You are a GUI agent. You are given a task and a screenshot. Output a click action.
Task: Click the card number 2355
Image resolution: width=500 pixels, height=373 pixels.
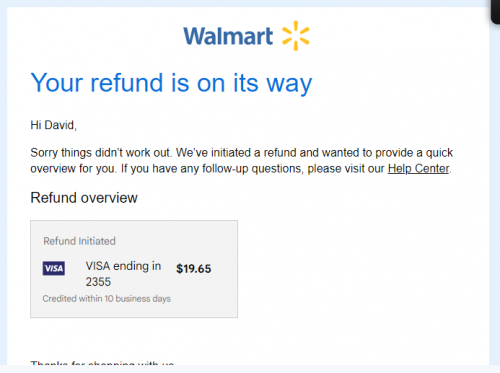coord(98,282)
